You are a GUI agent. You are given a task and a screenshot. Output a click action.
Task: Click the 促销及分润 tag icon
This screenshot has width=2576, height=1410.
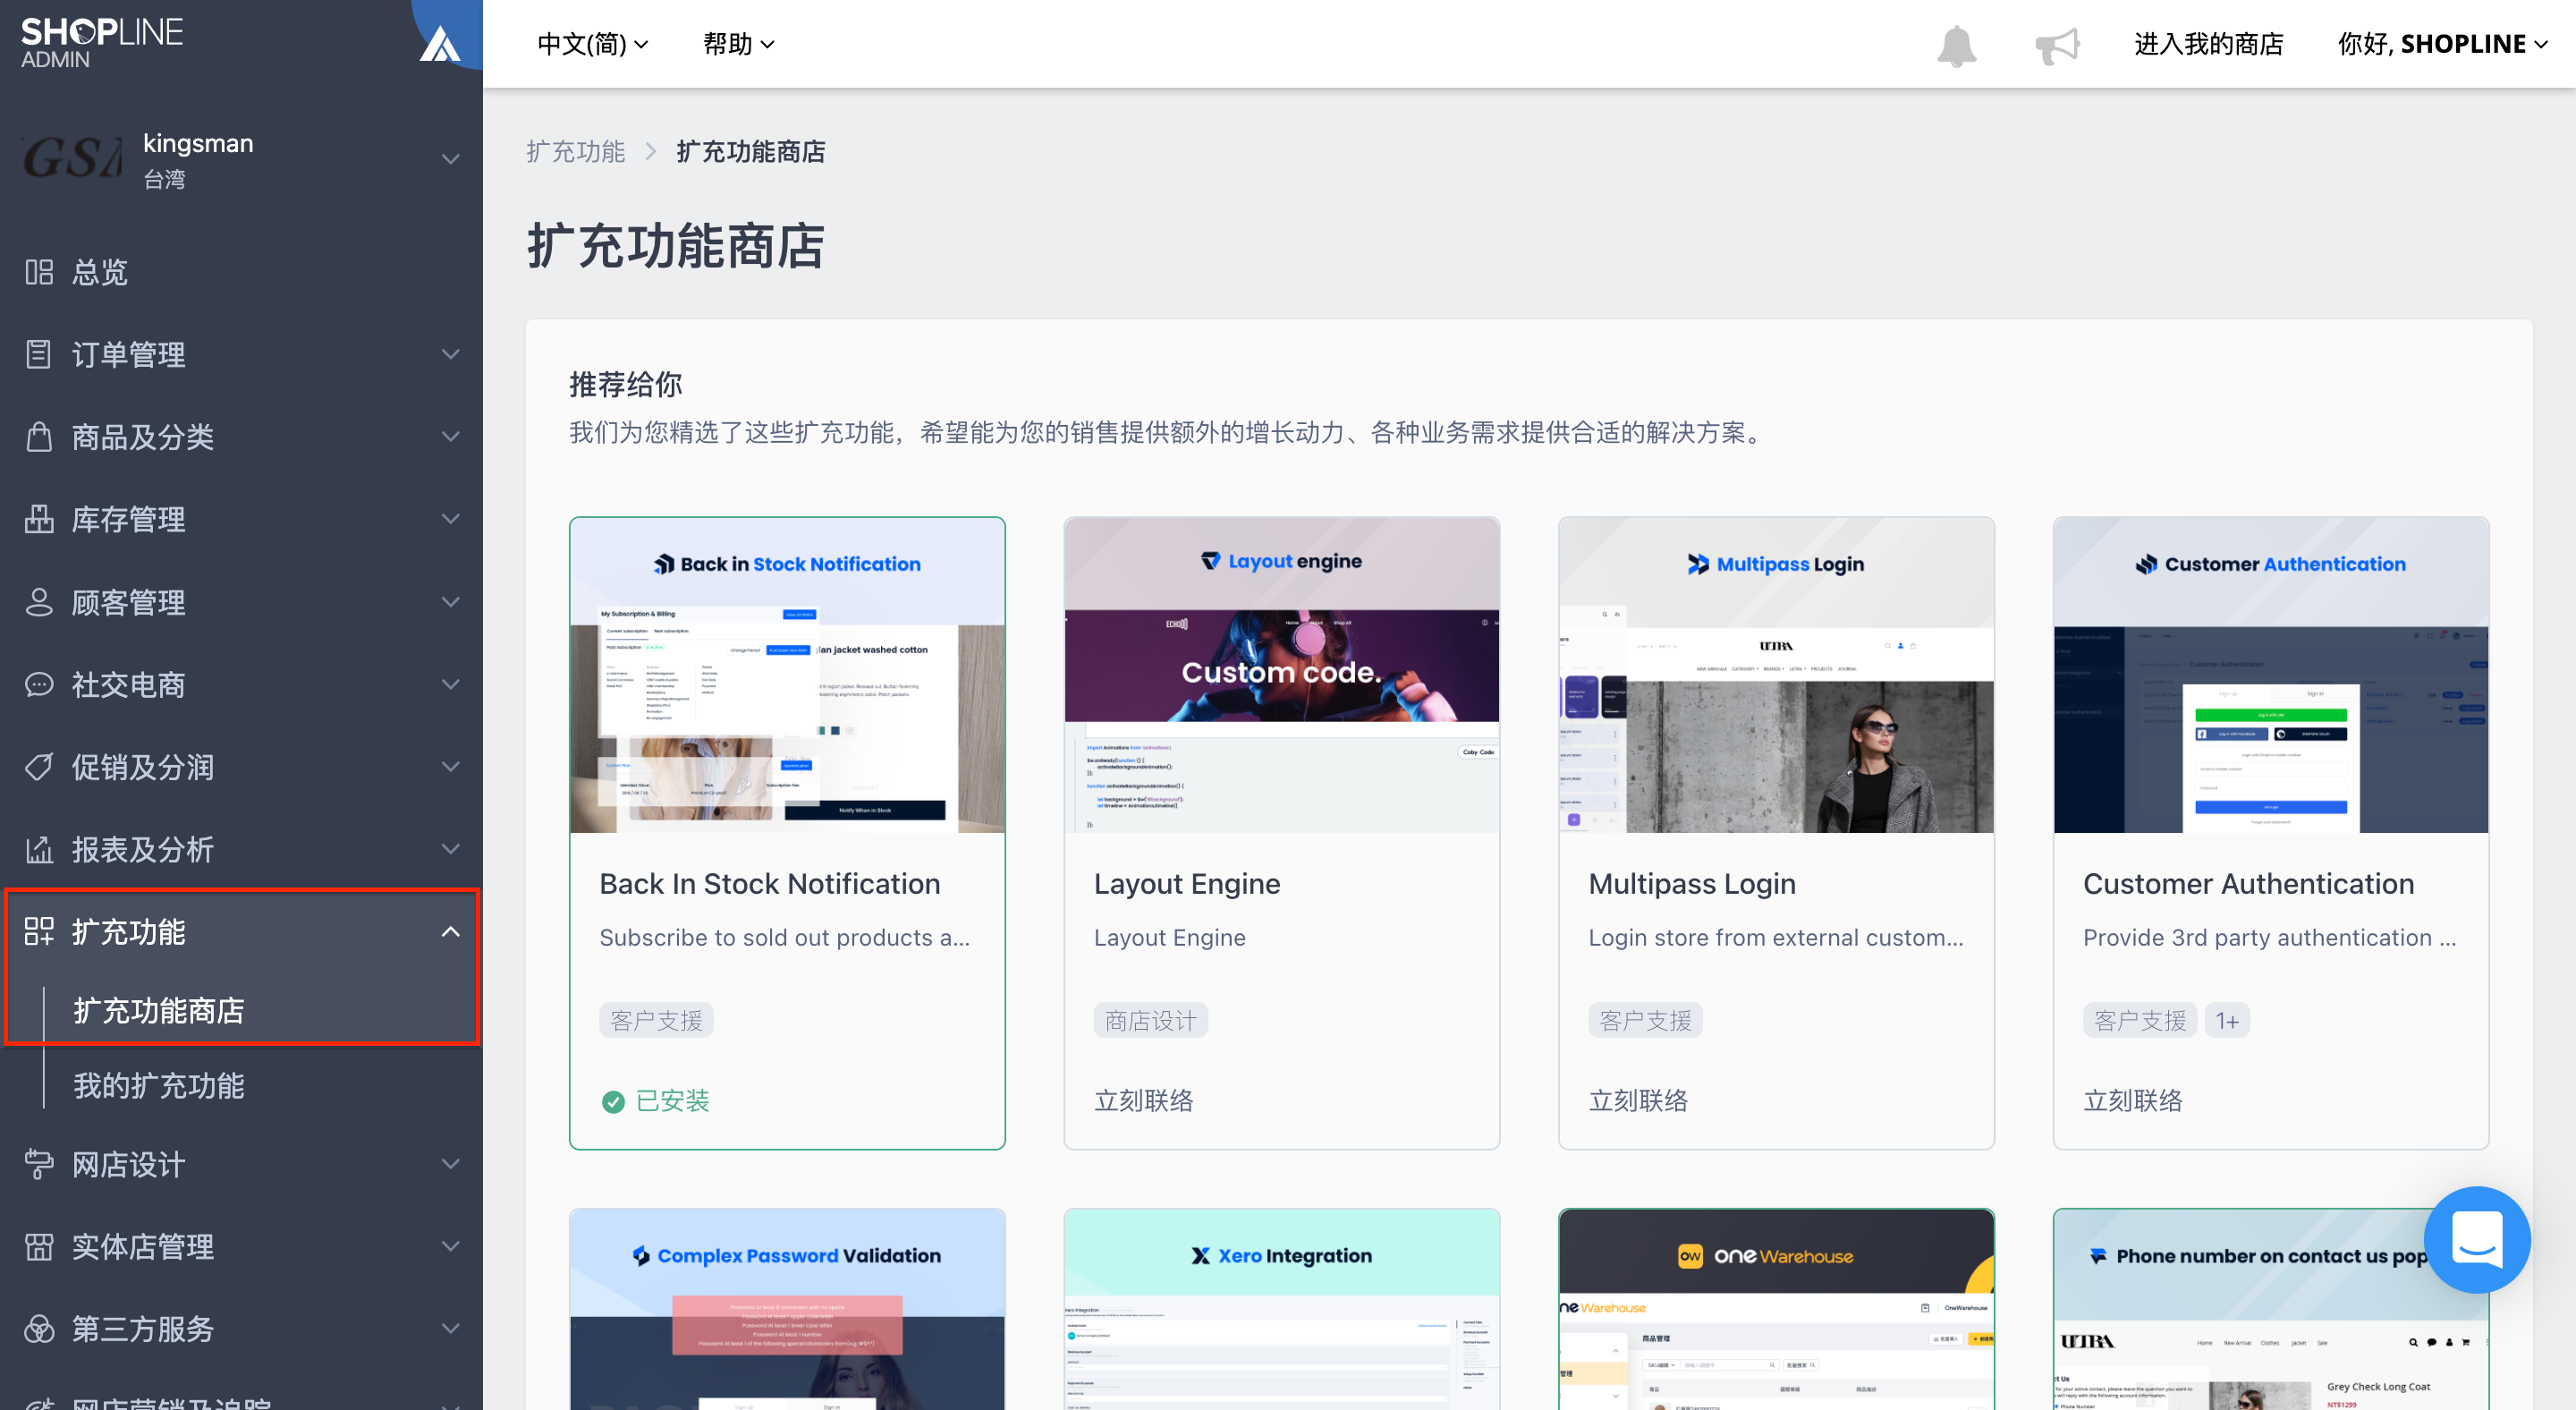pos(39,767)
